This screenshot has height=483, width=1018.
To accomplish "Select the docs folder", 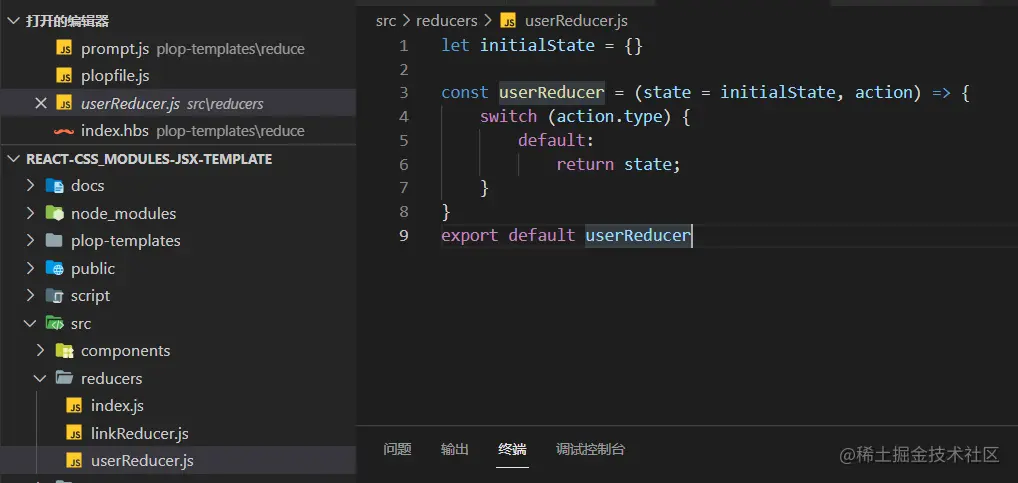I will [x=88, y=186].
